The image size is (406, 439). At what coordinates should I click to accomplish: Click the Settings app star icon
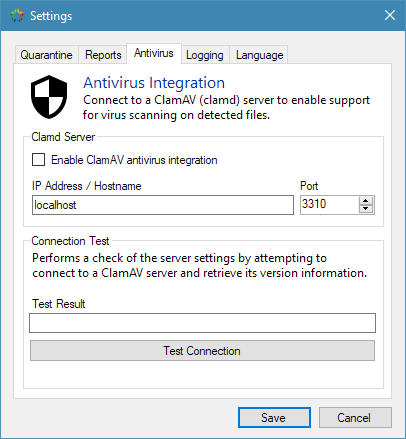[x=17, y=15]
